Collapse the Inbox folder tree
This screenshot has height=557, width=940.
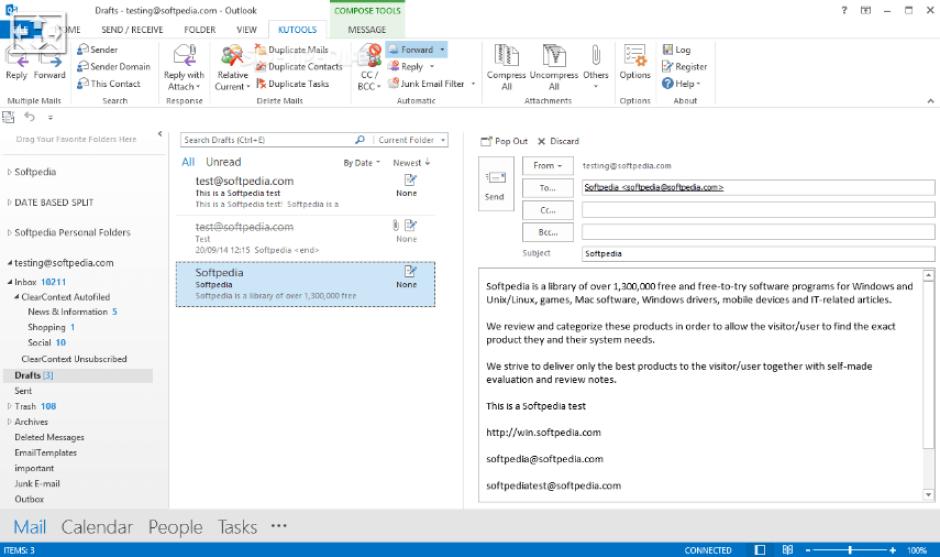click(9, 282)
